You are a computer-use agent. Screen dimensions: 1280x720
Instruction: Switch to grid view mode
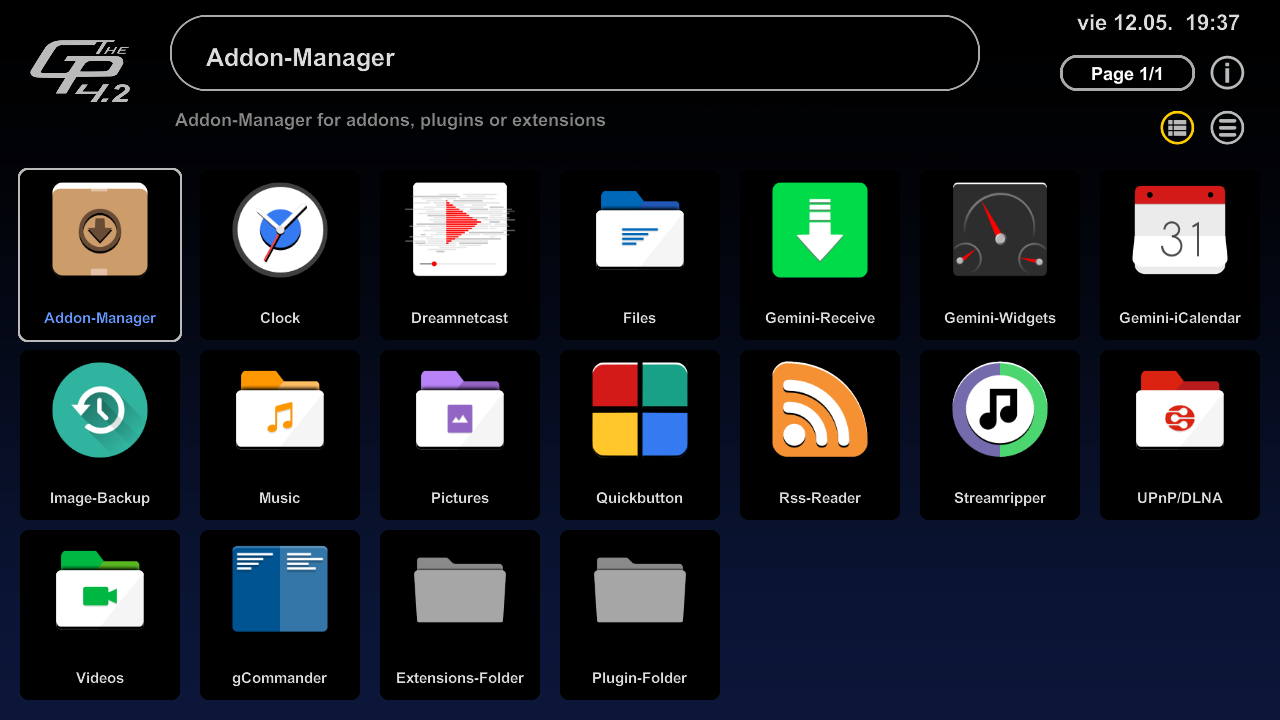click(x=1177, y=128)
